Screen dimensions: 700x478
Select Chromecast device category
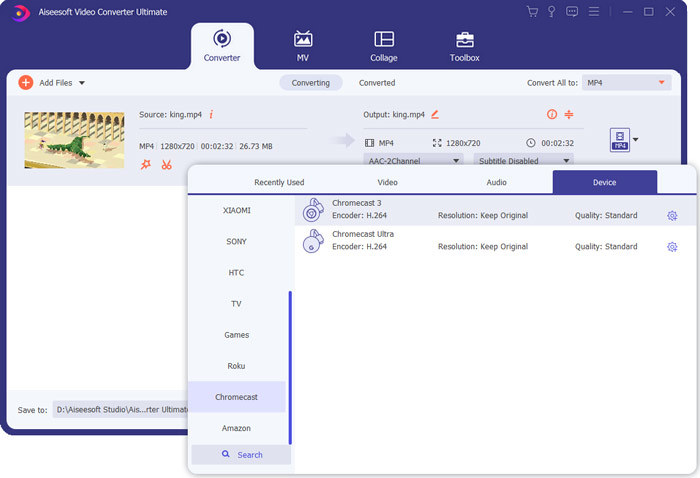coord(237,397)
